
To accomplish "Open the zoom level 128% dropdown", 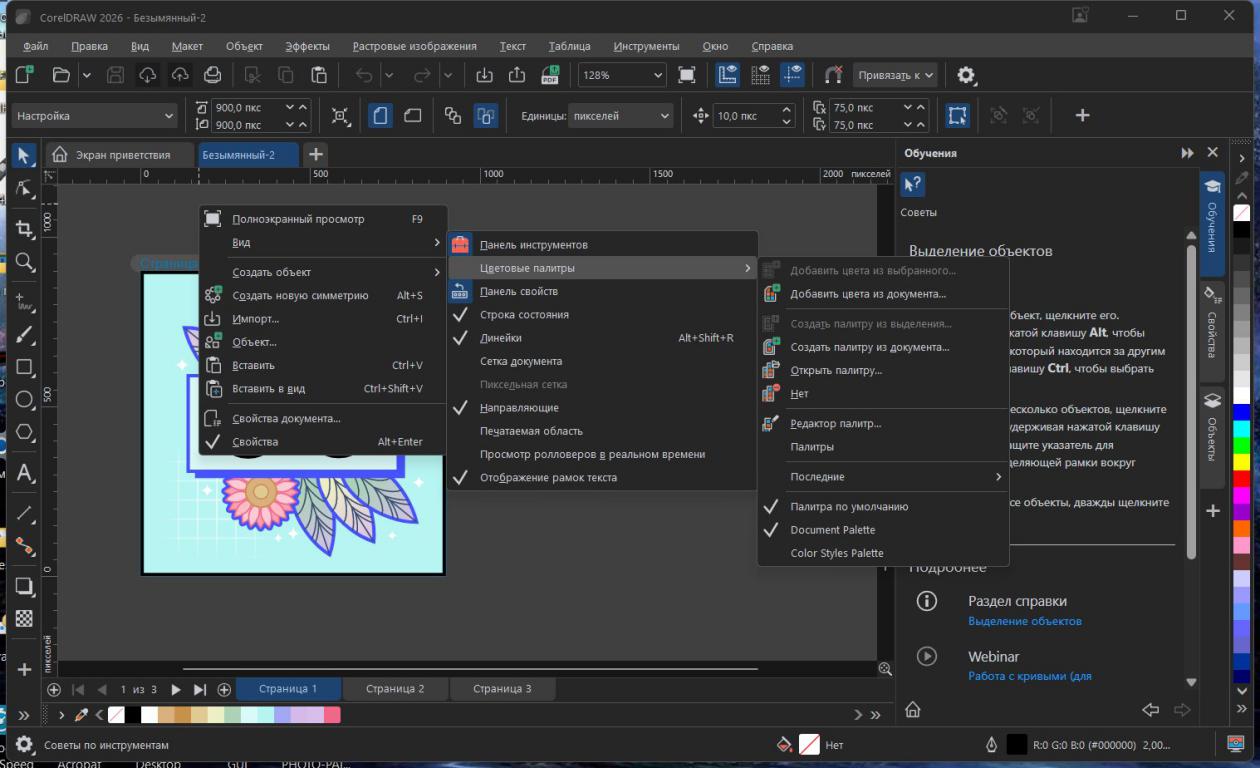I will 657,75.
